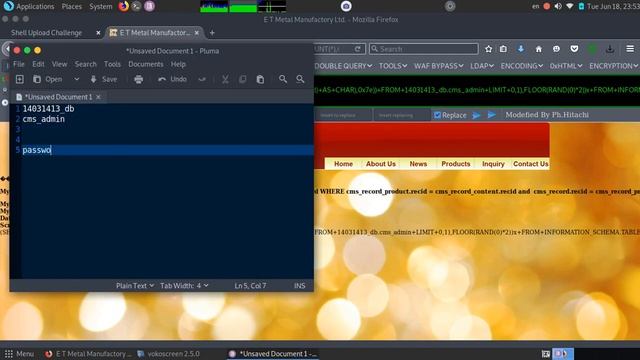Open the Menu button in bottom taskbar

click(x=19, y=354)
